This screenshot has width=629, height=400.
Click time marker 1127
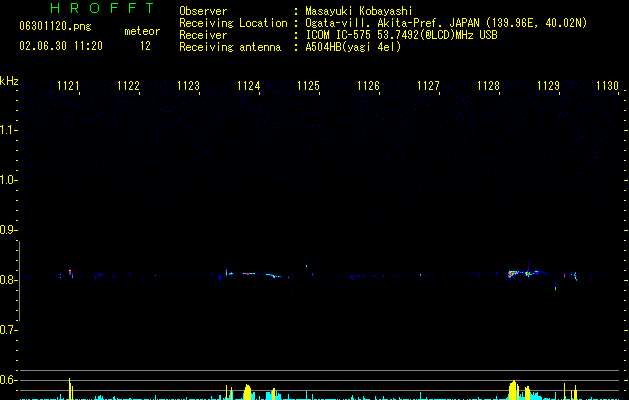428,86
